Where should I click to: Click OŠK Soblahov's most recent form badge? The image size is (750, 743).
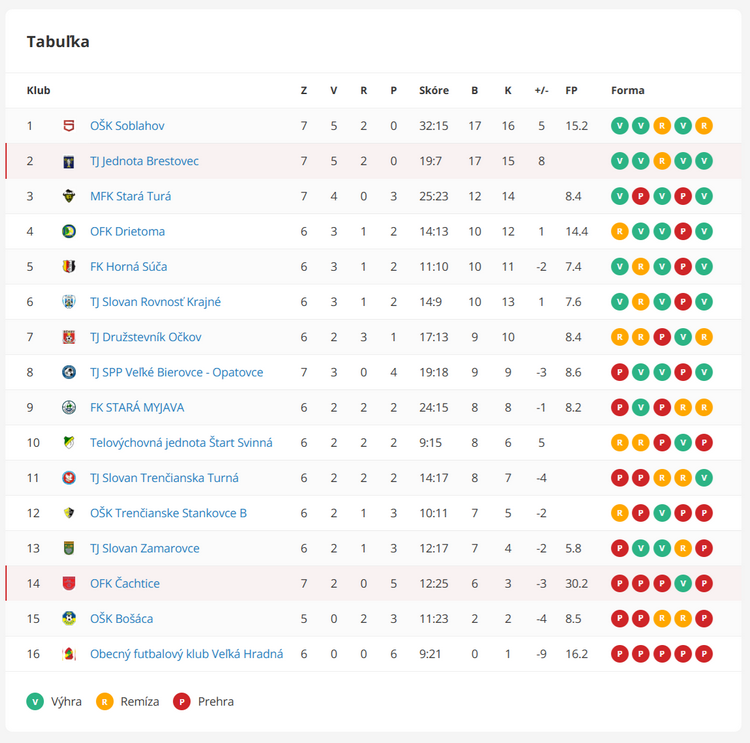704,126
